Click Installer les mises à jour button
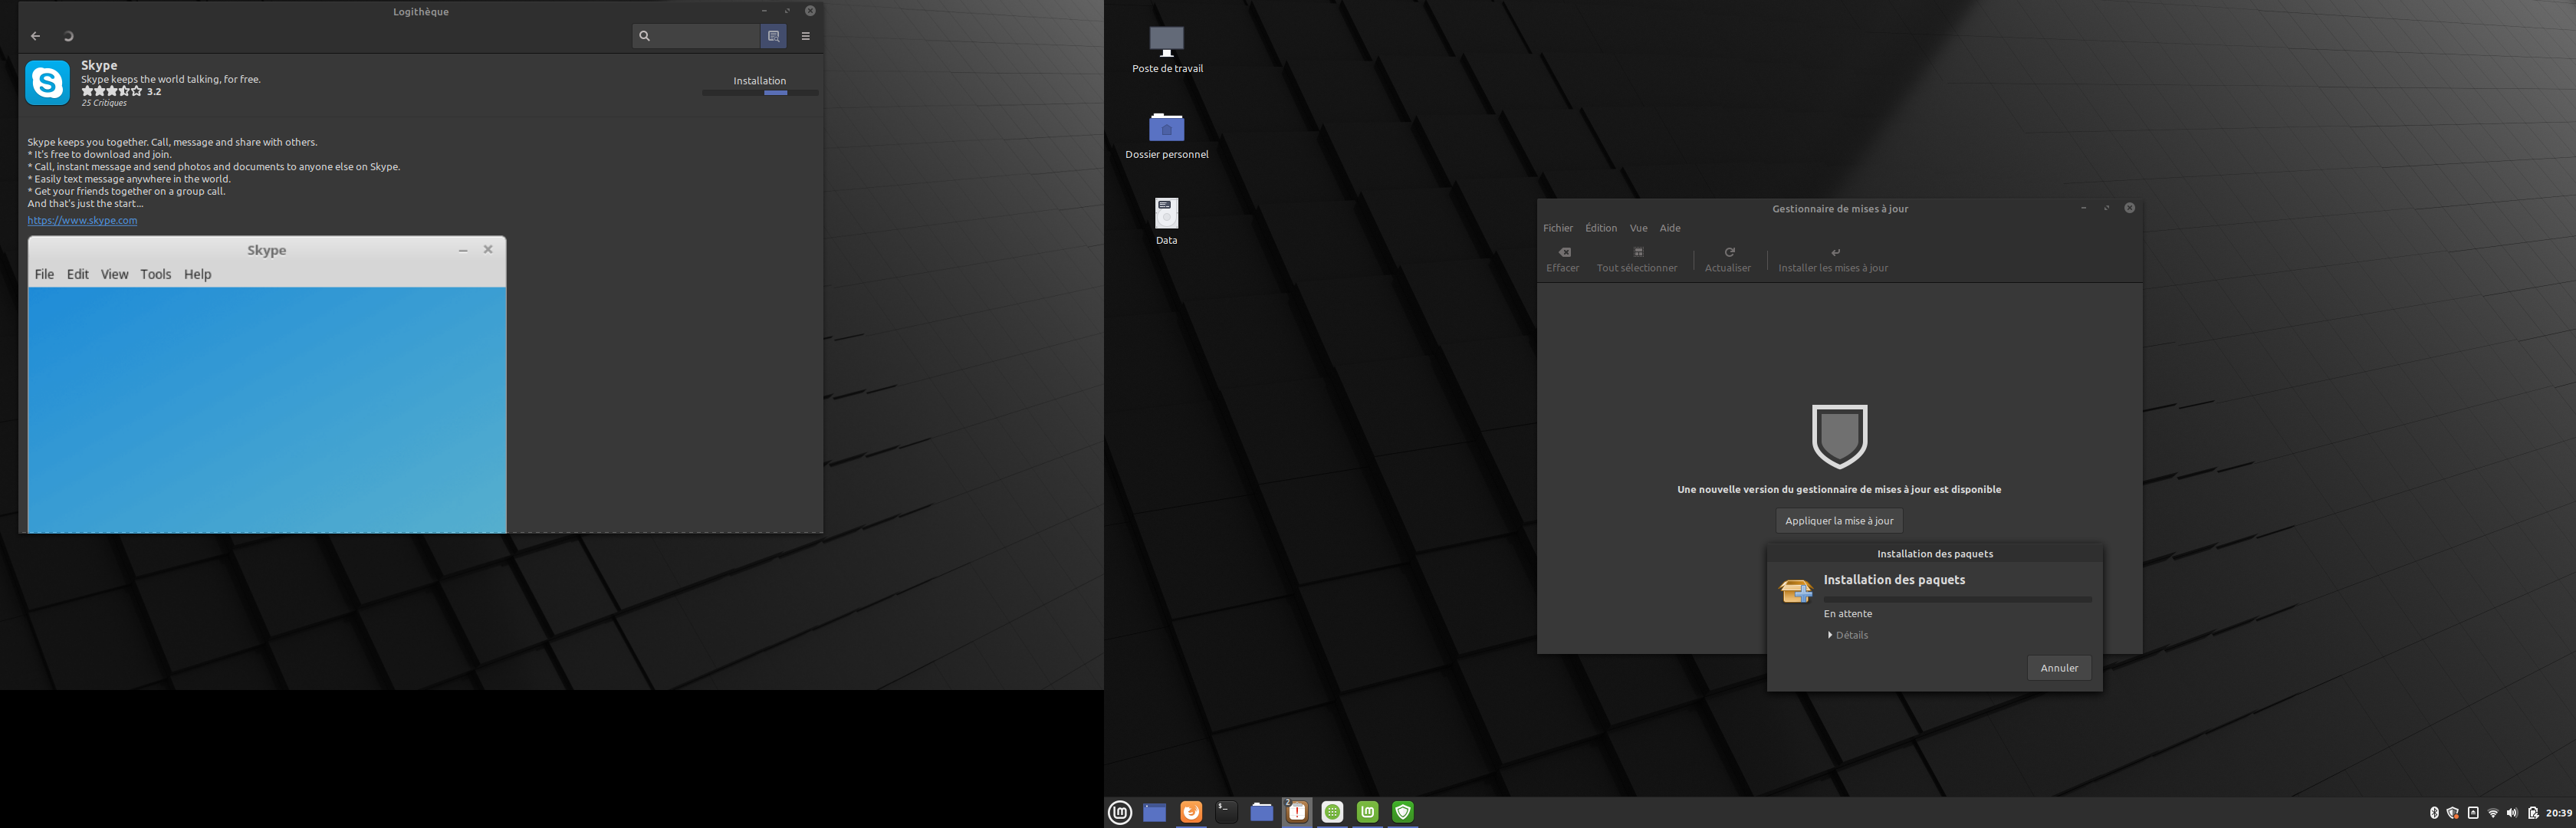This screenshot has height=828, width=2576. 1832,260
